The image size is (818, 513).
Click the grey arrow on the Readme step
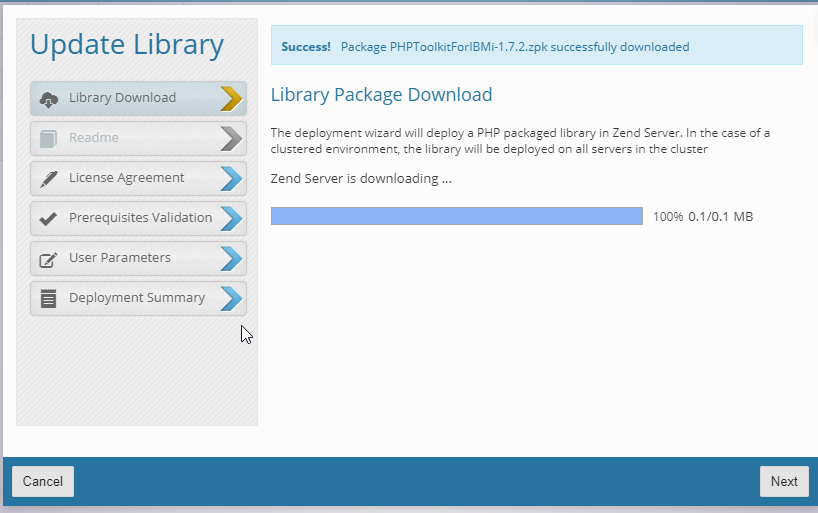(x=231, y=138)
